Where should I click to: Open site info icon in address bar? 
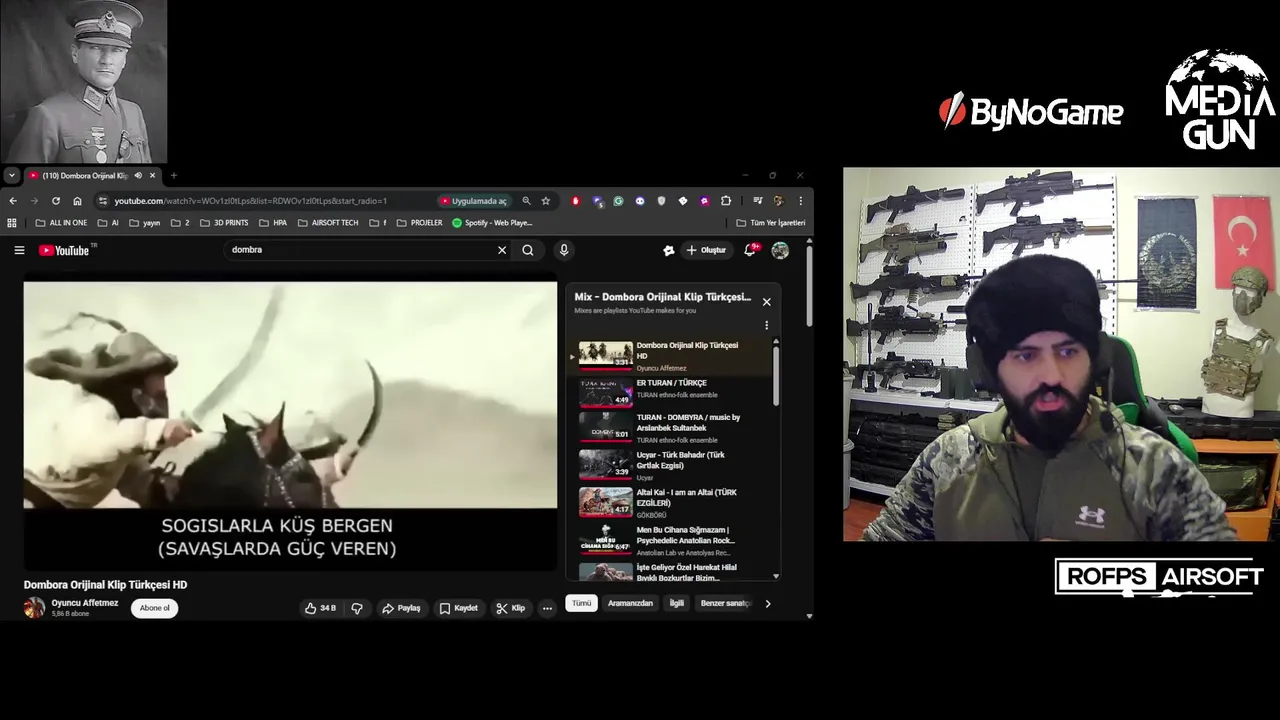103,201
